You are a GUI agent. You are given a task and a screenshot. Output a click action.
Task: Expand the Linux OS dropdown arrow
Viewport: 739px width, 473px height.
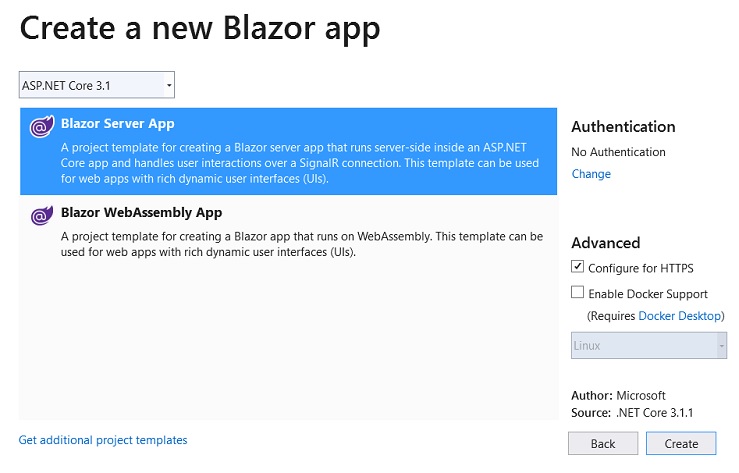click(x=721, y=346)
